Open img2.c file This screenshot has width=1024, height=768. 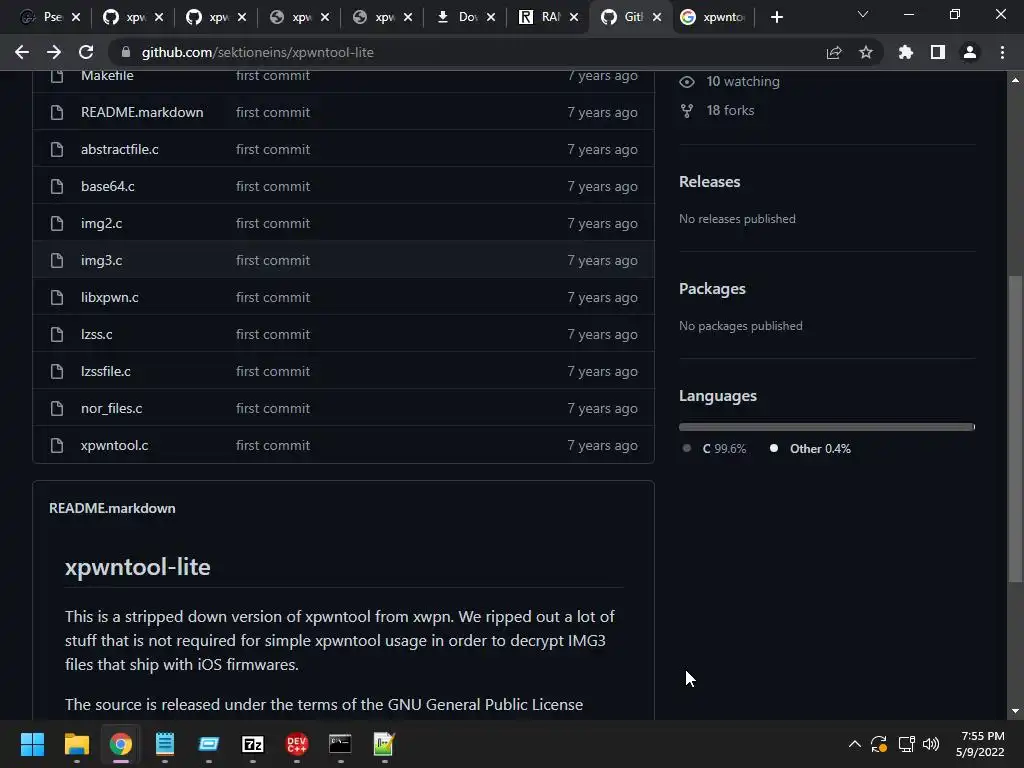[x=101, y=223]
